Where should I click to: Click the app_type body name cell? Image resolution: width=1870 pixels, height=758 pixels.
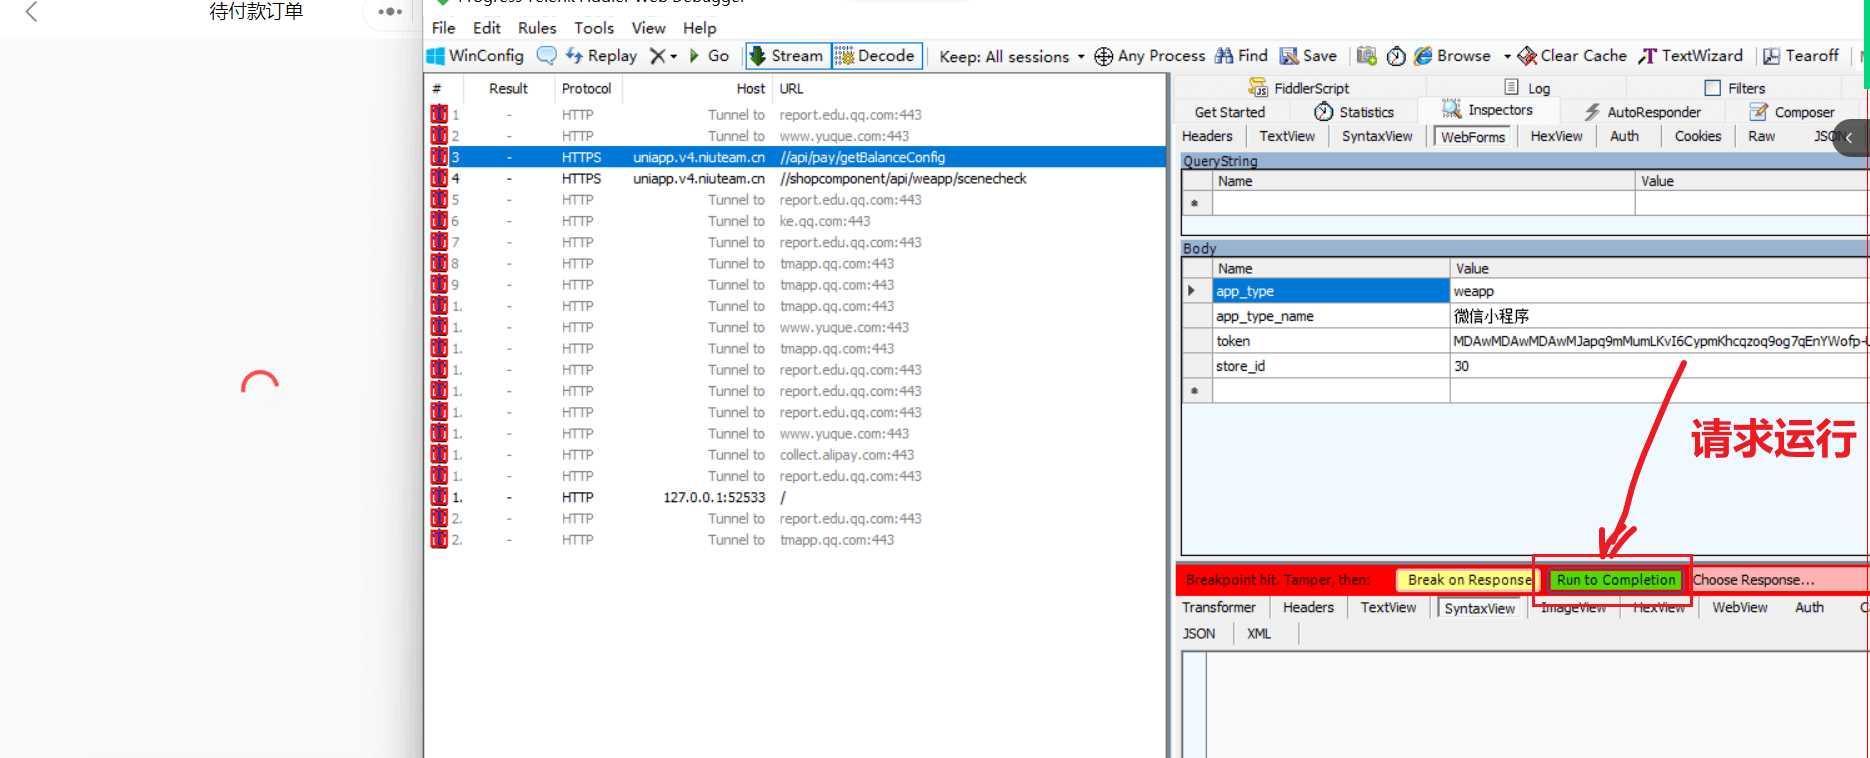click(x=1330, y=291)
